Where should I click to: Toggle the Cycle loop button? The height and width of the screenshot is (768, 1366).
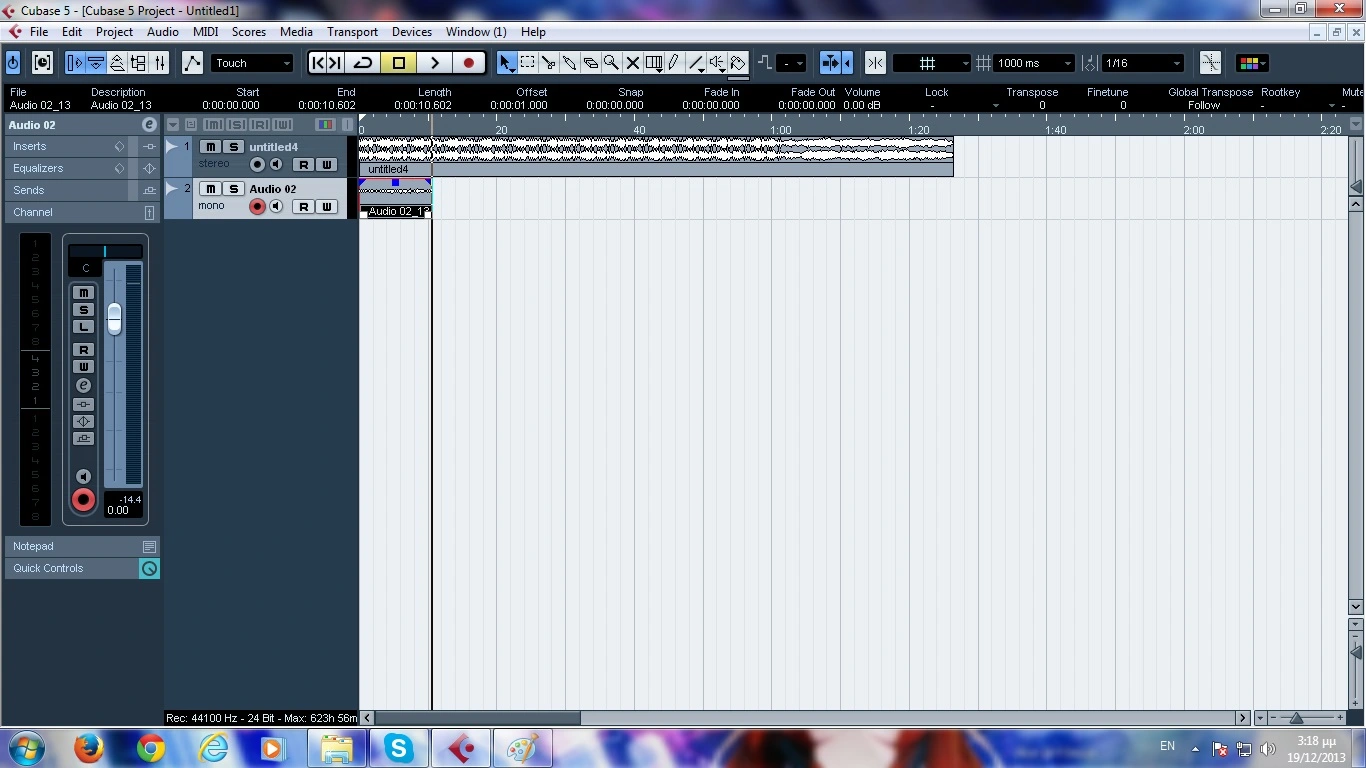click(x=363, y=63)
